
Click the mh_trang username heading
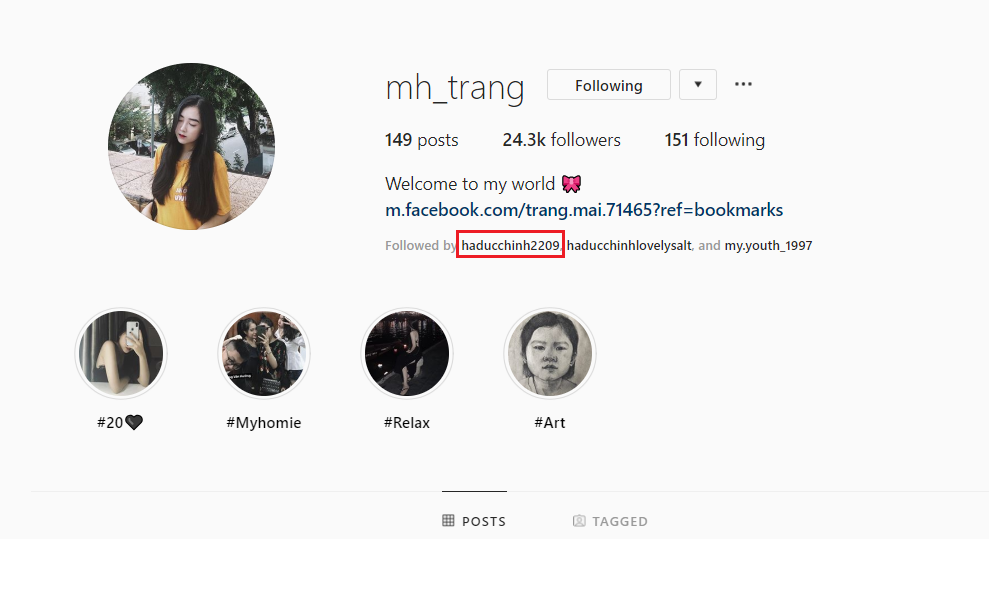455,87
